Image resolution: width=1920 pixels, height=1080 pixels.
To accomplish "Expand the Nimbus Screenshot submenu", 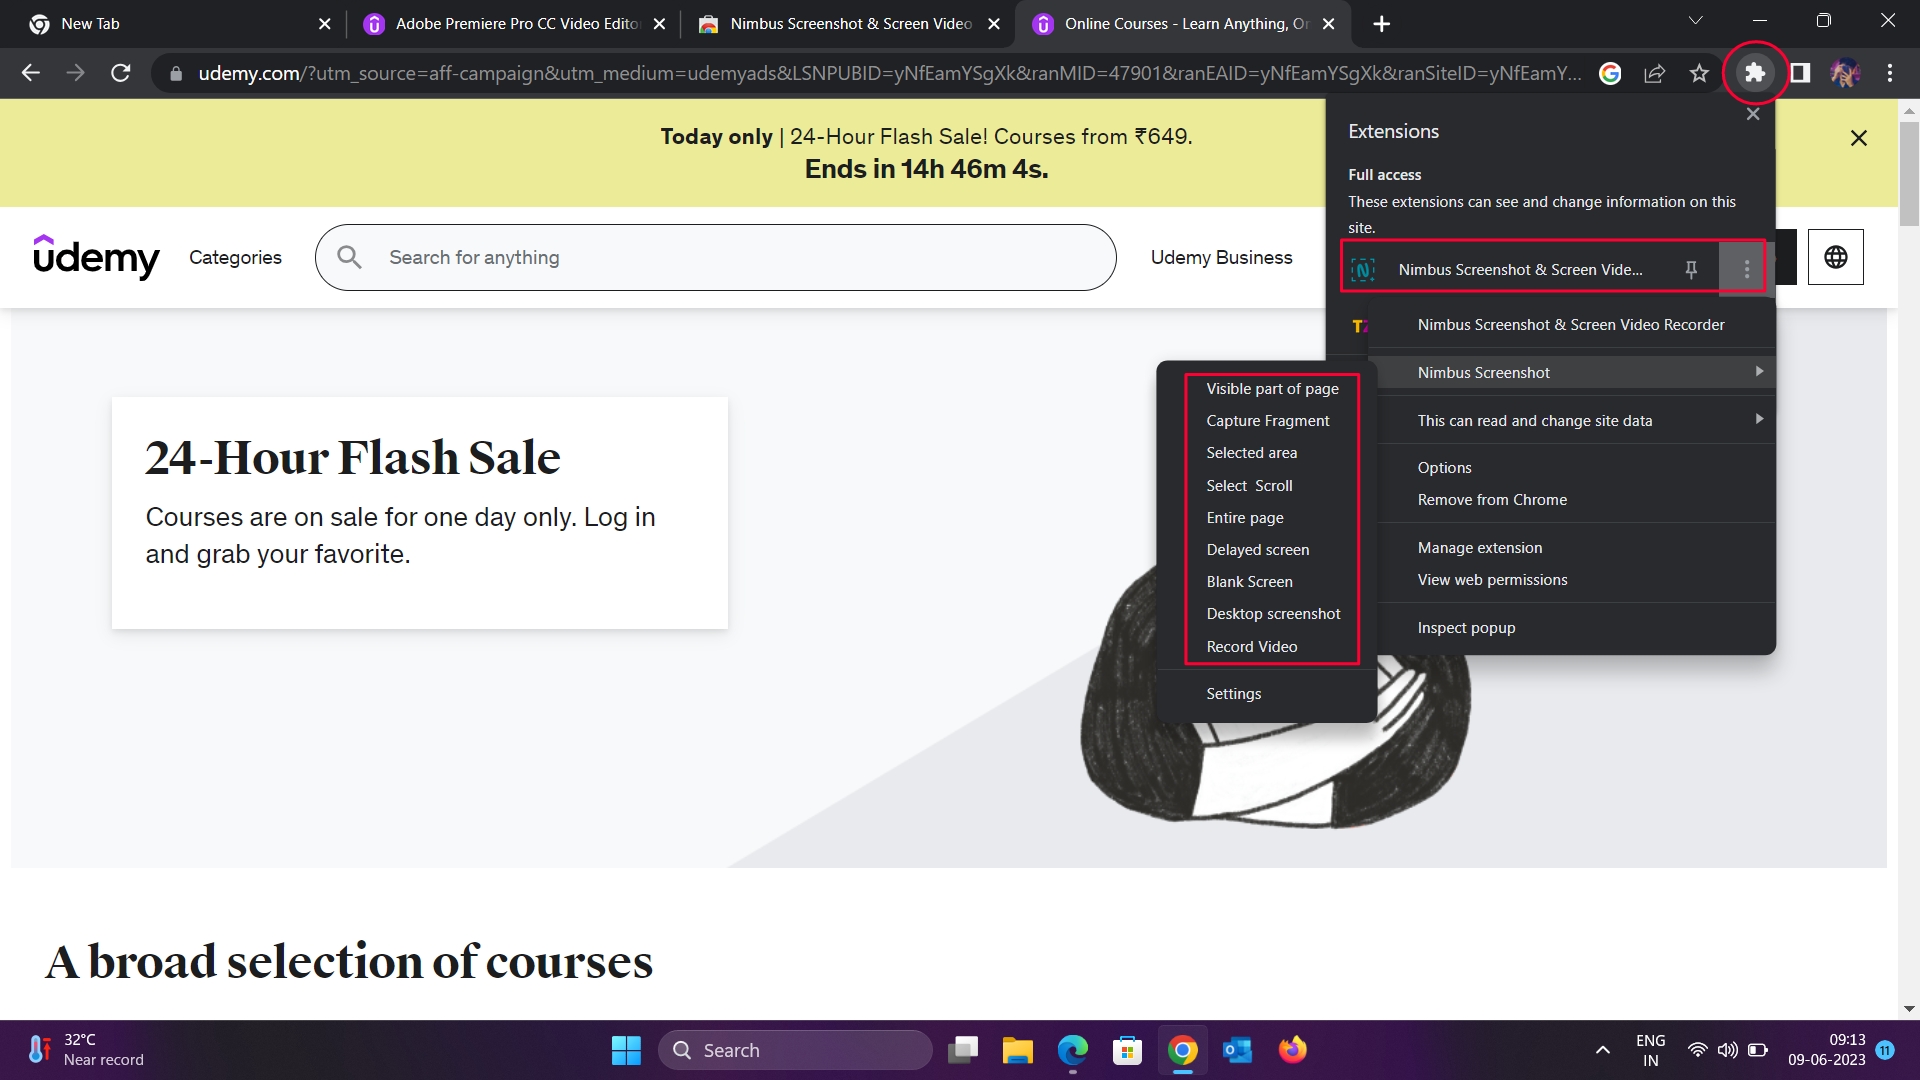I will pos(1572,372).
